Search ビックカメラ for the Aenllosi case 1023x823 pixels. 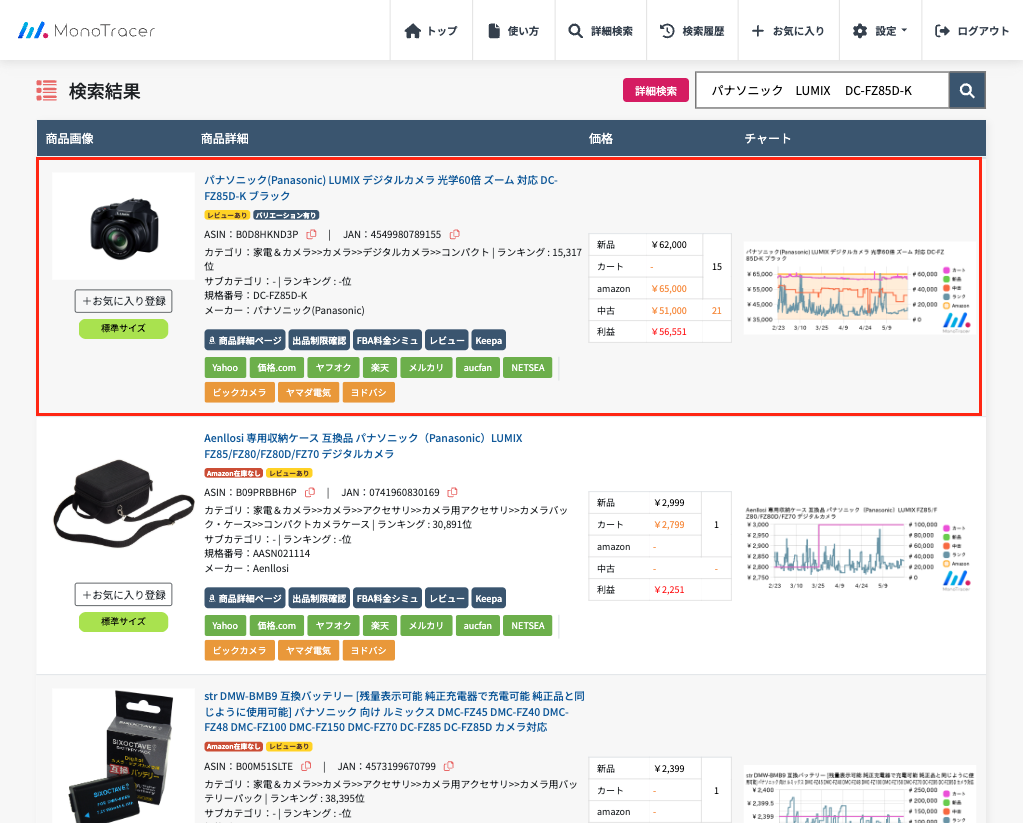239,650
